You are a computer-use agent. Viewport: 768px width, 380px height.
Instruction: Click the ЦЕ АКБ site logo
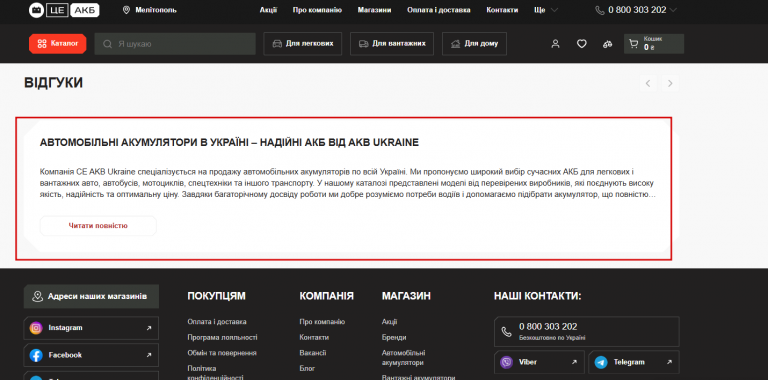point(64,10)
